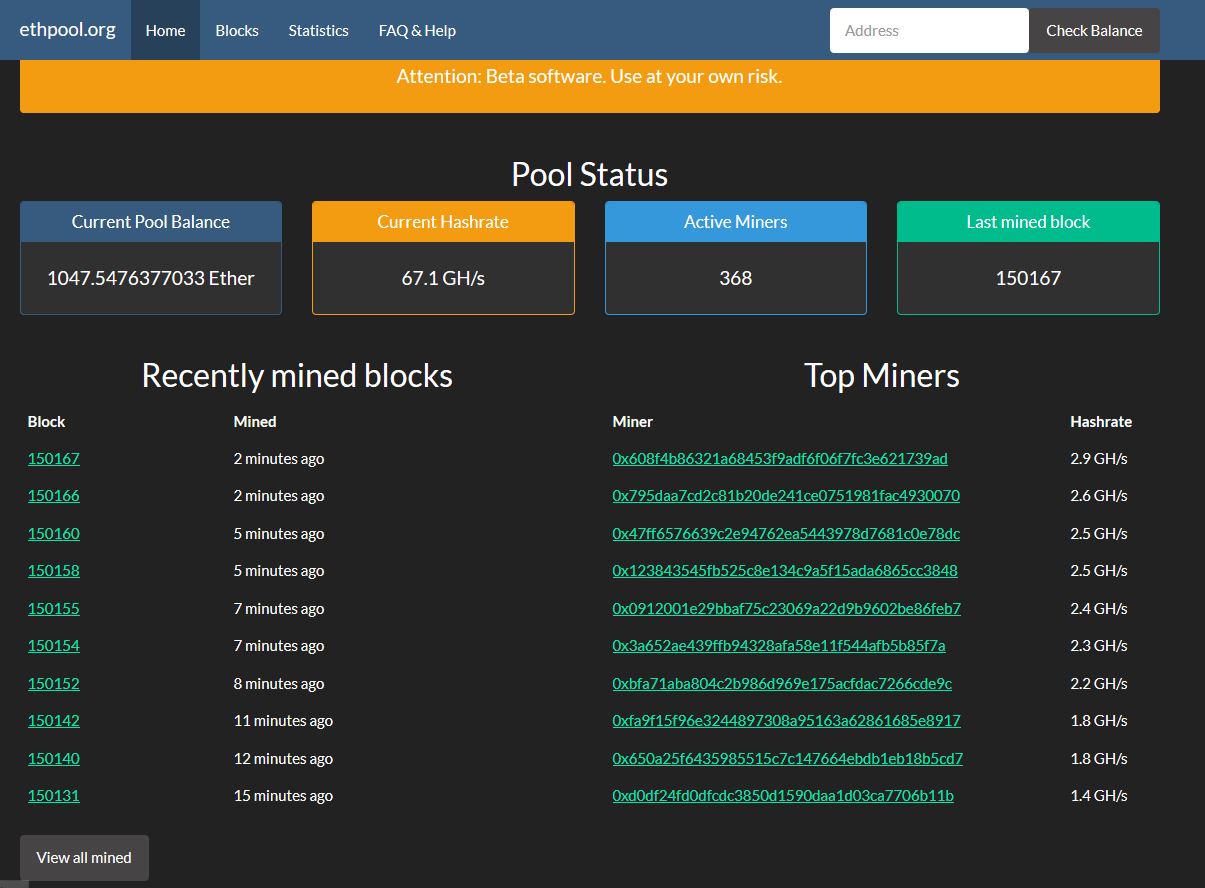Click the 2.2 GH/s hashrate cell
The height and width of the screenshot is (888, 1205).
[x=1099, y=684]
